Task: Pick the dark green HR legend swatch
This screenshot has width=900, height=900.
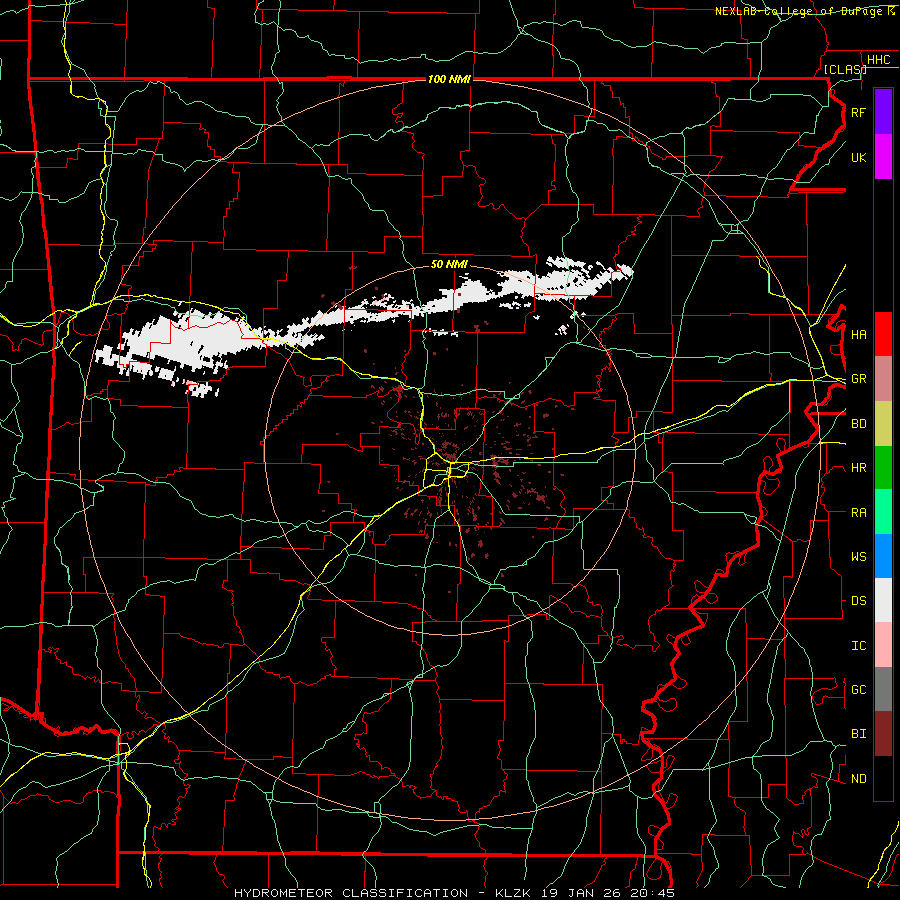Action: tap(883, 468)
